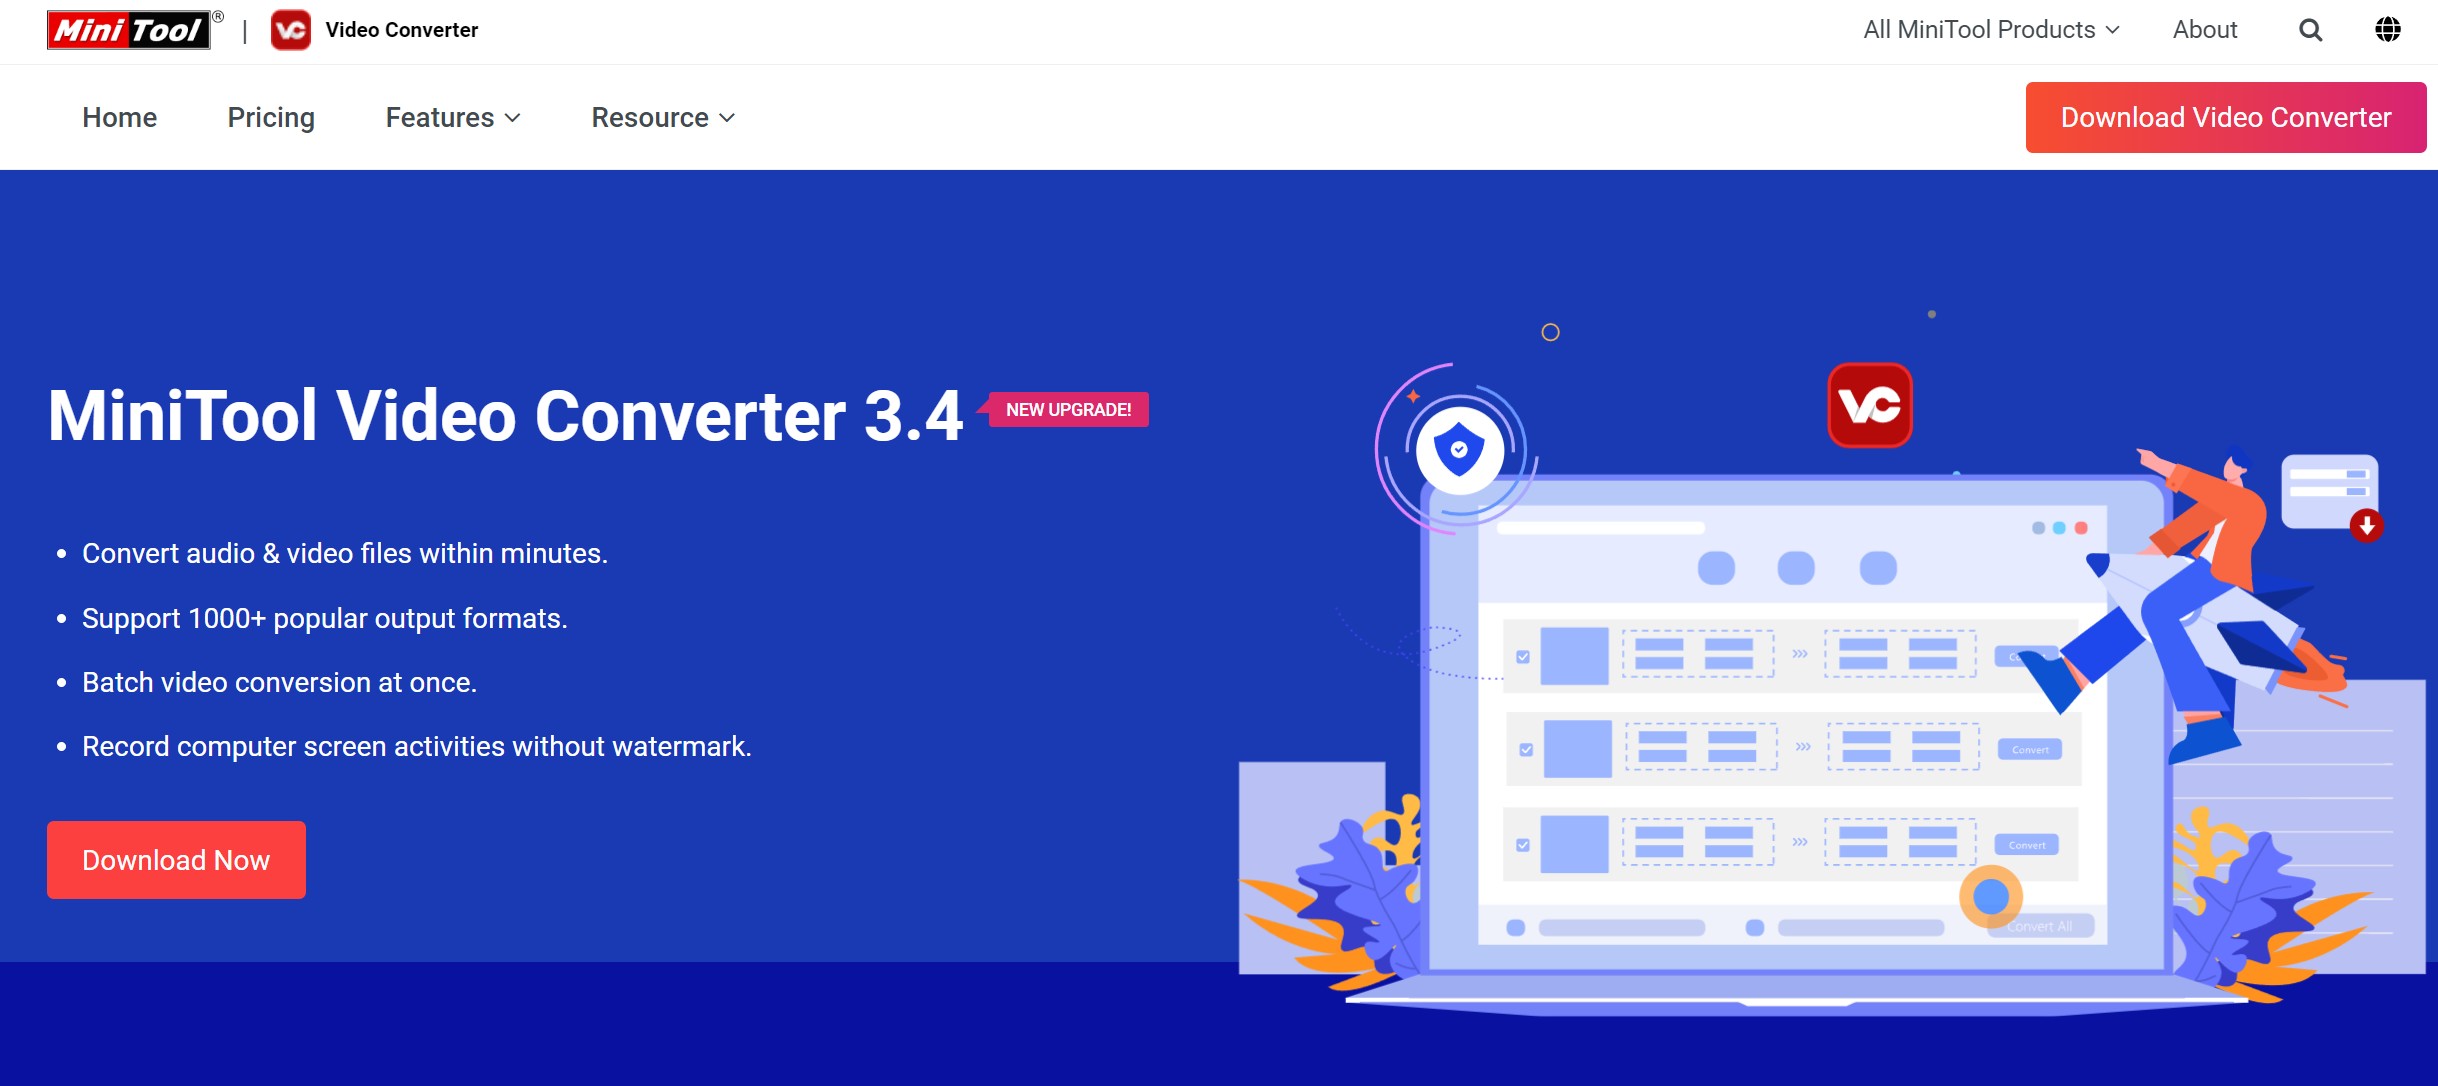Select the Pricing tab in navigation
Image resolution: width=2438 pixels, height=1086 pixels.
269,117
